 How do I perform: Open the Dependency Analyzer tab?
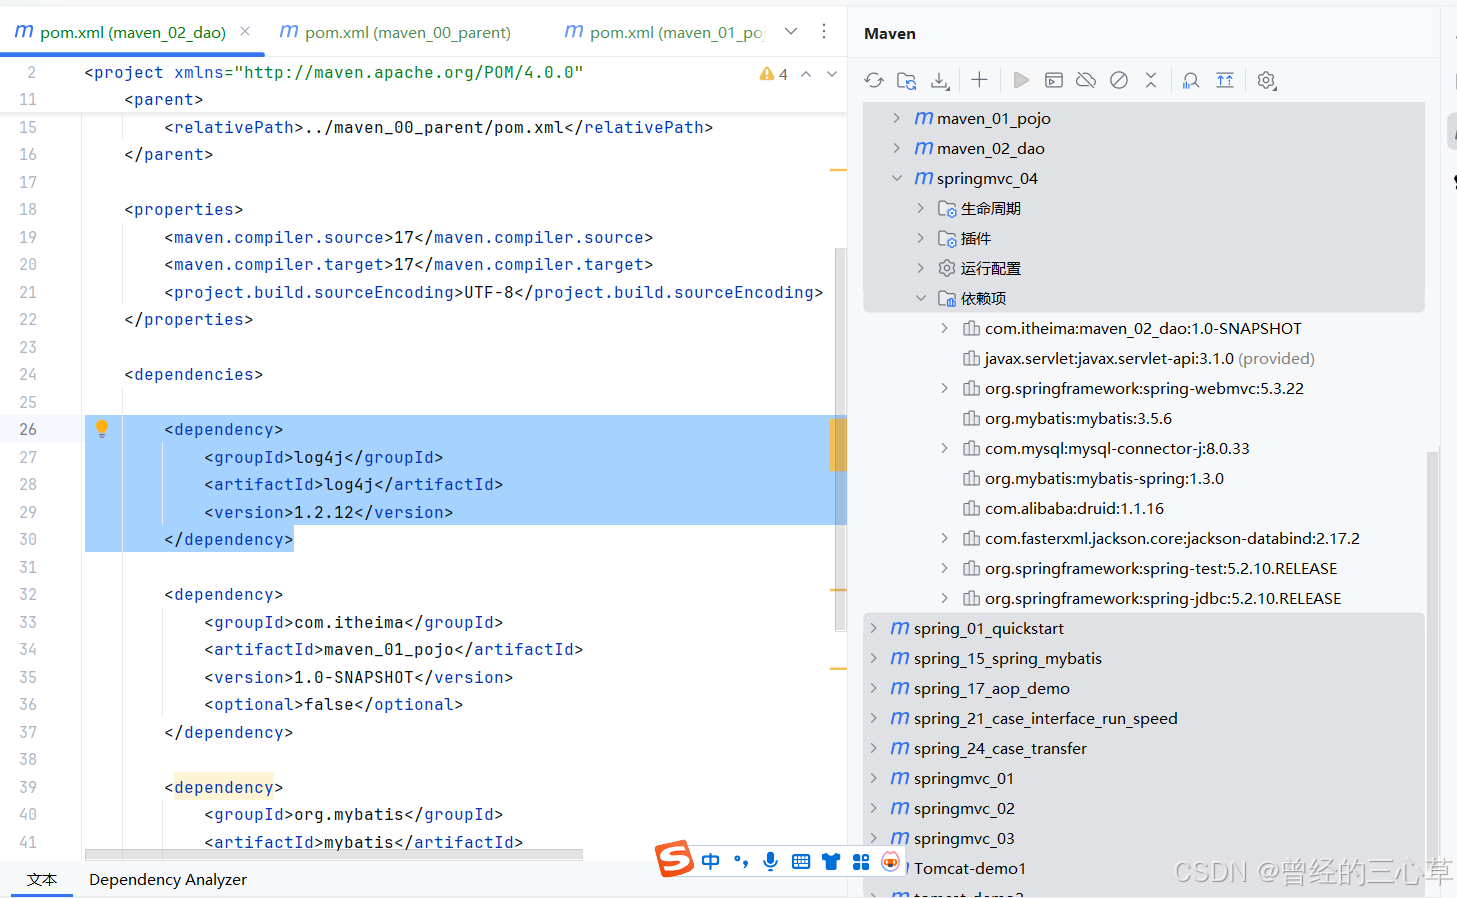pos(168,880)
